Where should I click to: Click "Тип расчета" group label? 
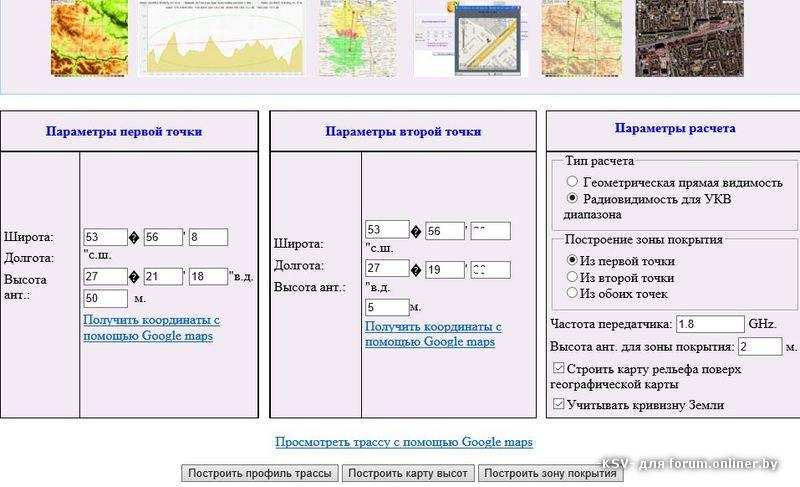(599, 161)
